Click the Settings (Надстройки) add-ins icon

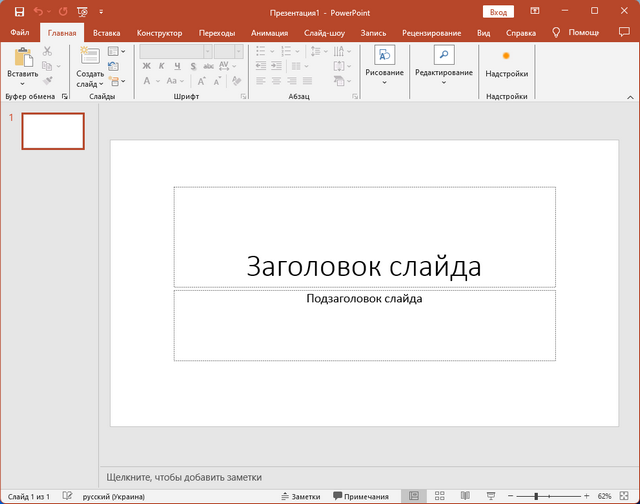pyautogui.click(x=506, y=56)
